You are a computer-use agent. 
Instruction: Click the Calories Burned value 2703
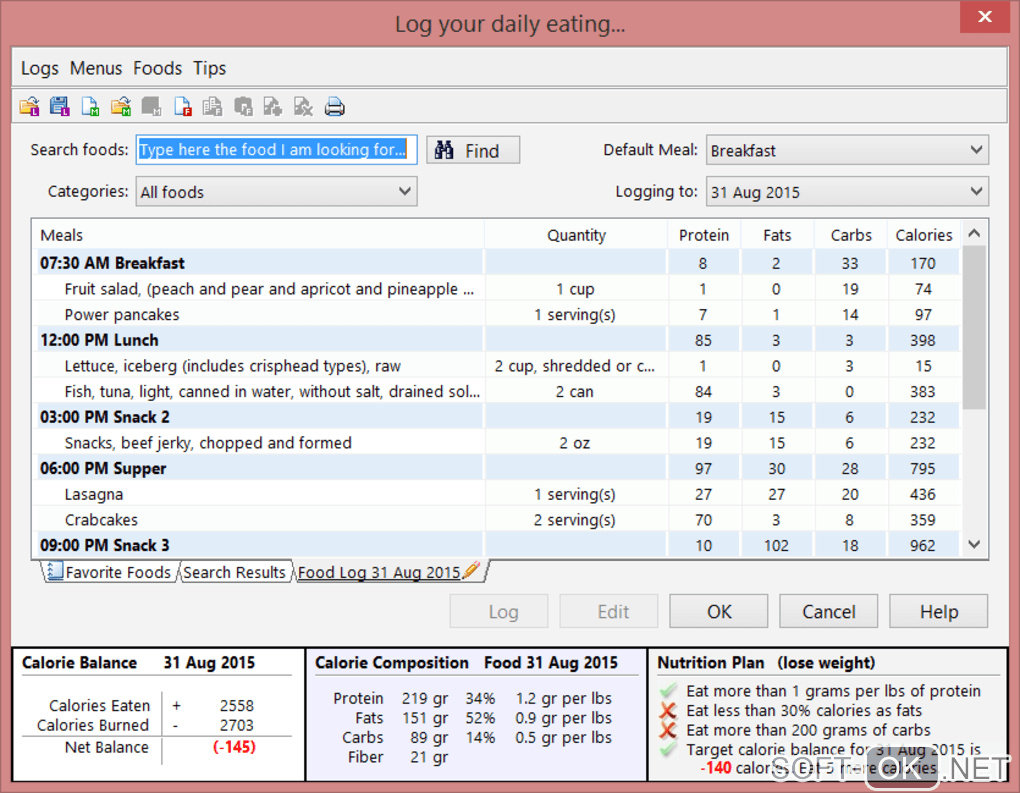click(237, 725)
